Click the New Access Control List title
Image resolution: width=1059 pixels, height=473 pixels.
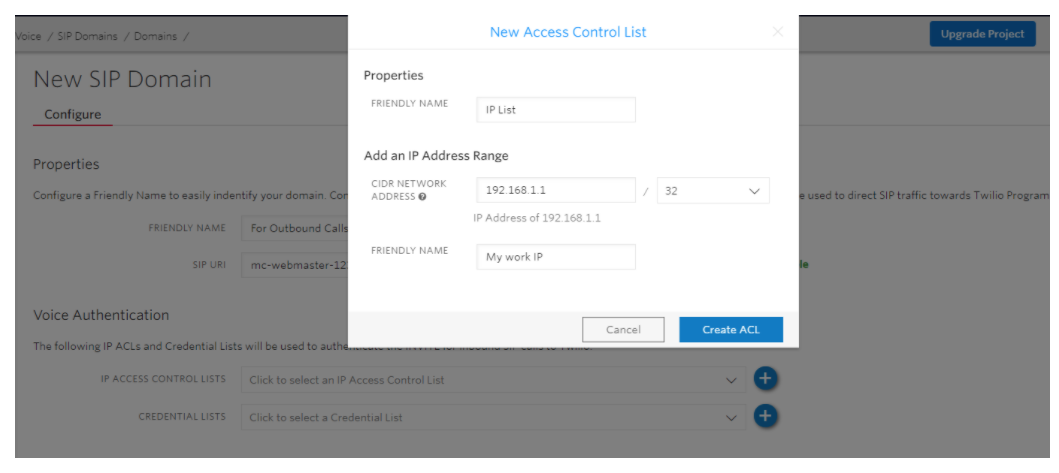pos(568,32)
